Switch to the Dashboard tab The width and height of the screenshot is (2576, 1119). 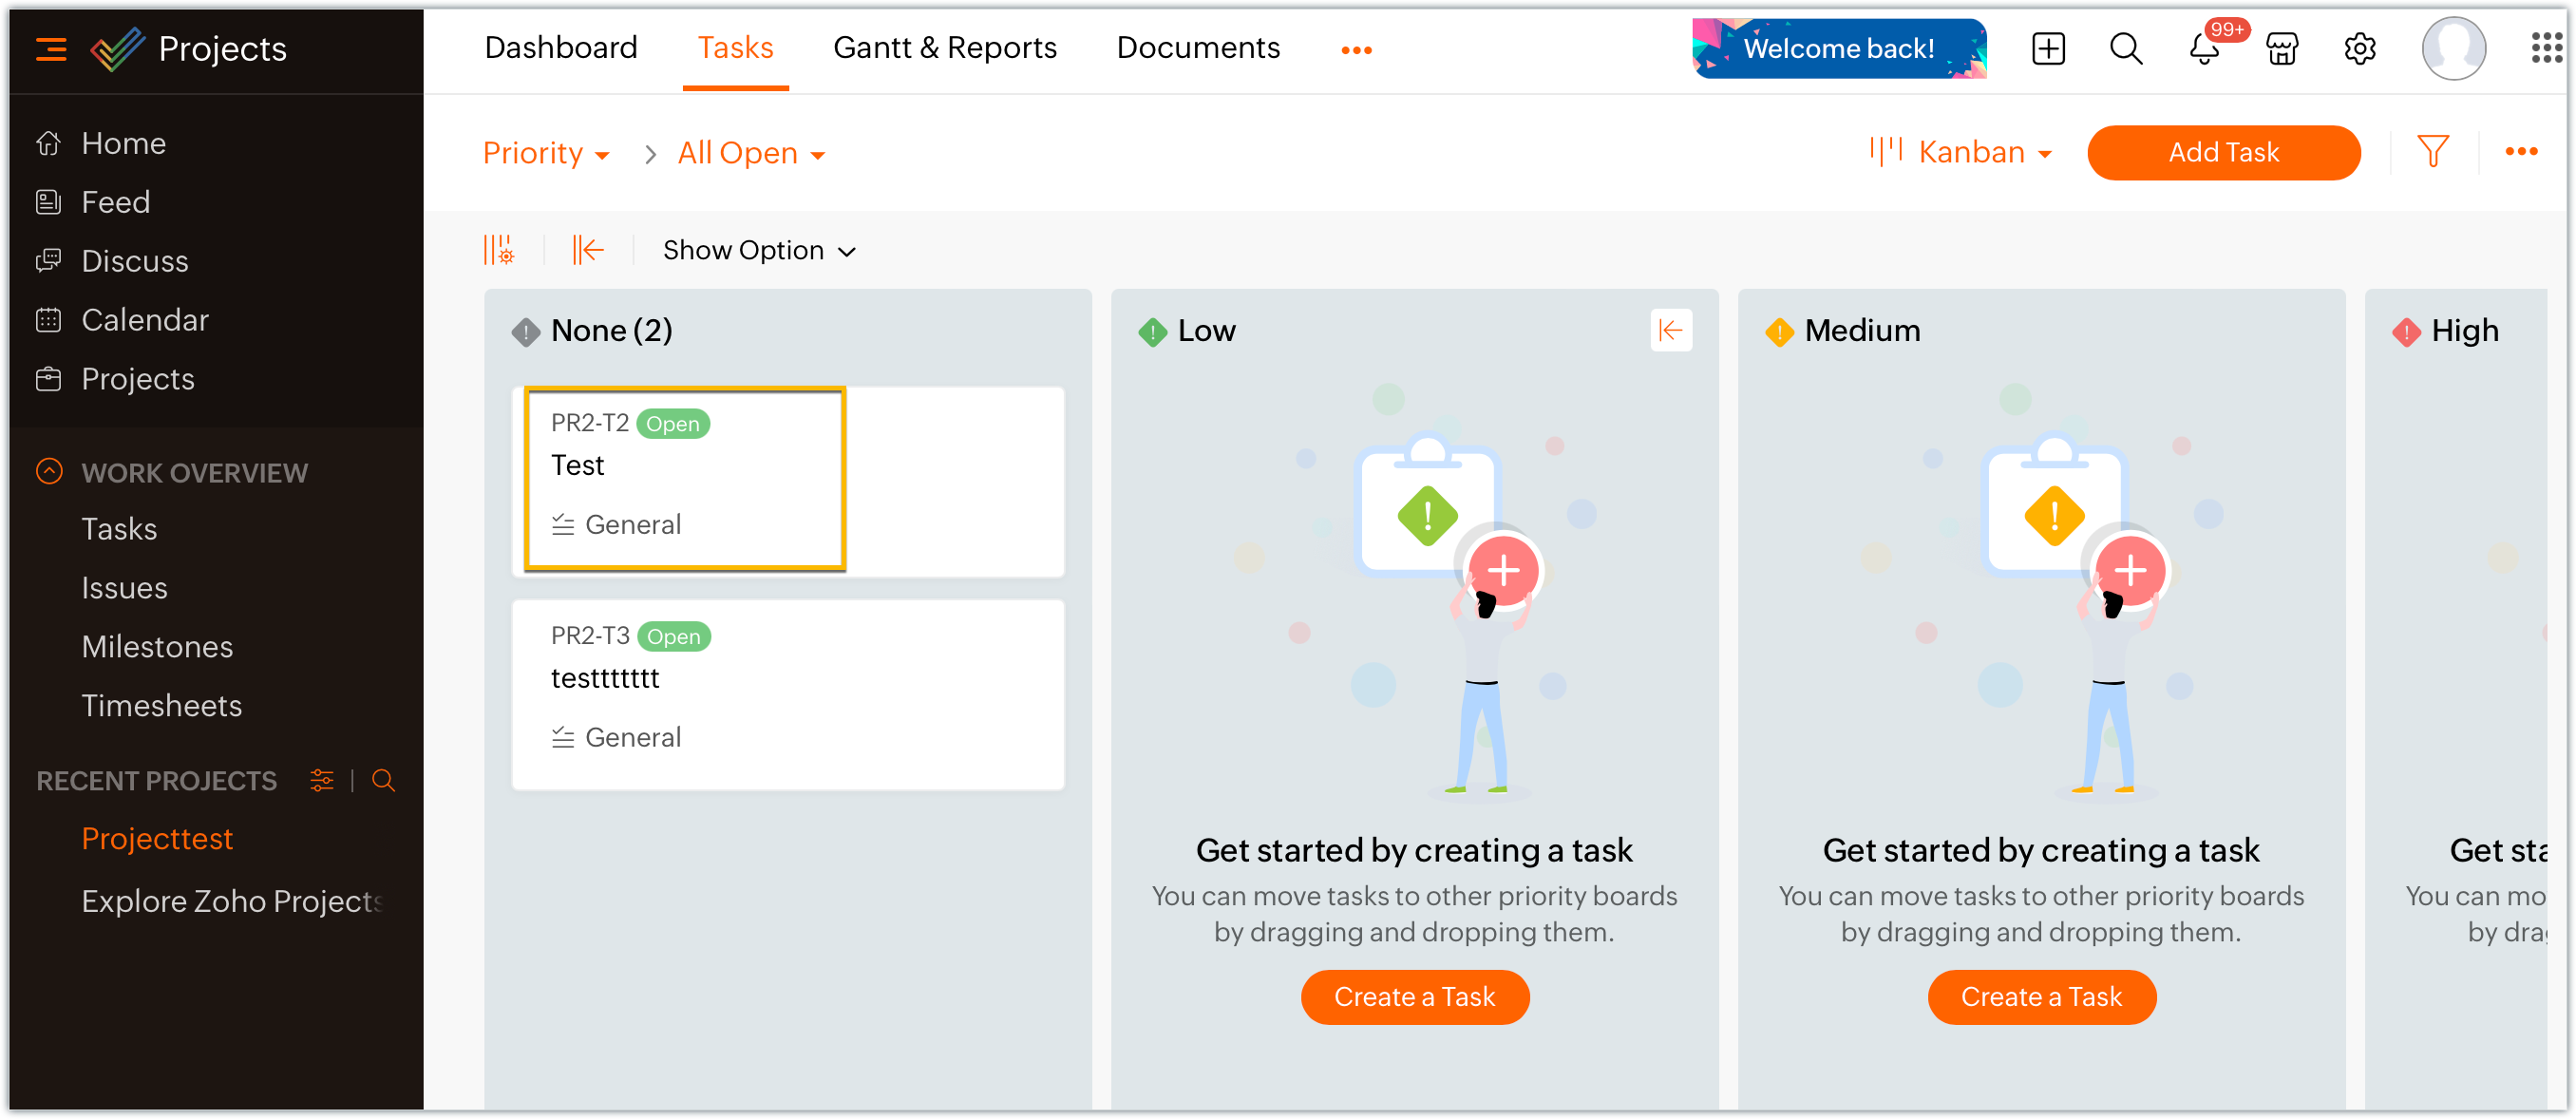click(561, 48)
